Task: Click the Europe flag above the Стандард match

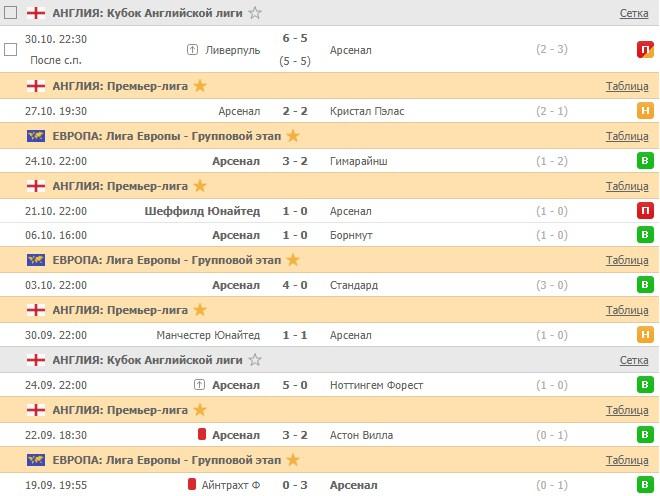Action: (x=35, y=260)
